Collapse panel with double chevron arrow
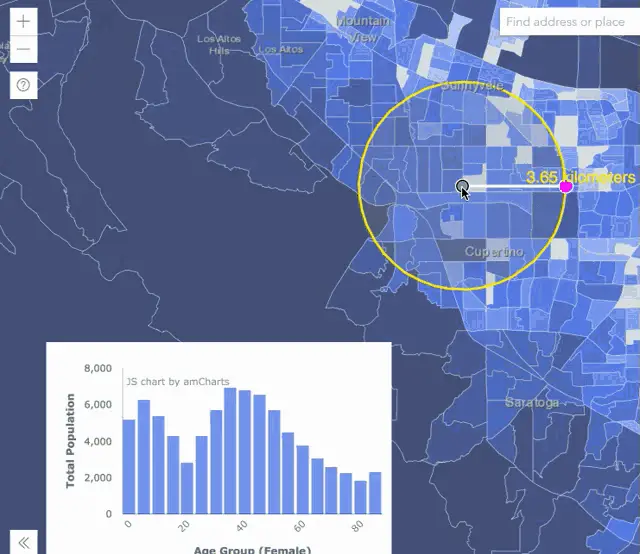Image resolution: width=640 pixels, height=554 pixels. (x=24, y=542)
